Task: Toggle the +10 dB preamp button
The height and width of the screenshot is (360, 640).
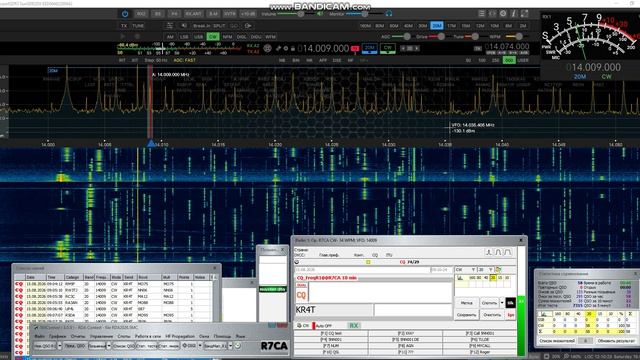Action: pos(248,14)
